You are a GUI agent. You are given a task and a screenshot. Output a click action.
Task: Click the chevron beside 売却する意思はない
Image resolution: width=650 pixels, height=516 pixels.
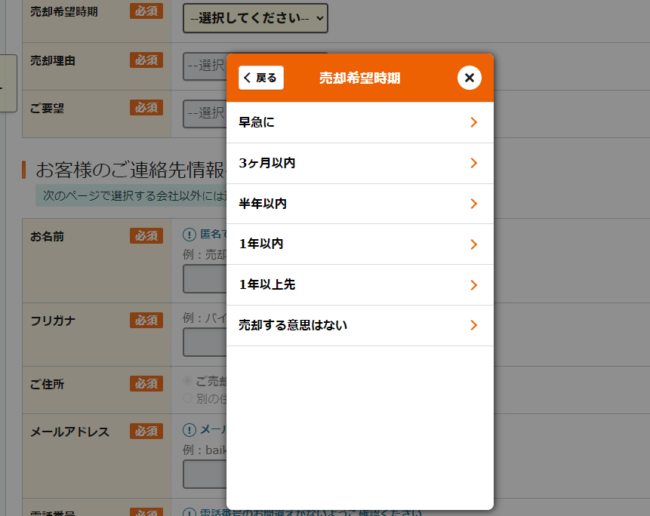(474, 325)
